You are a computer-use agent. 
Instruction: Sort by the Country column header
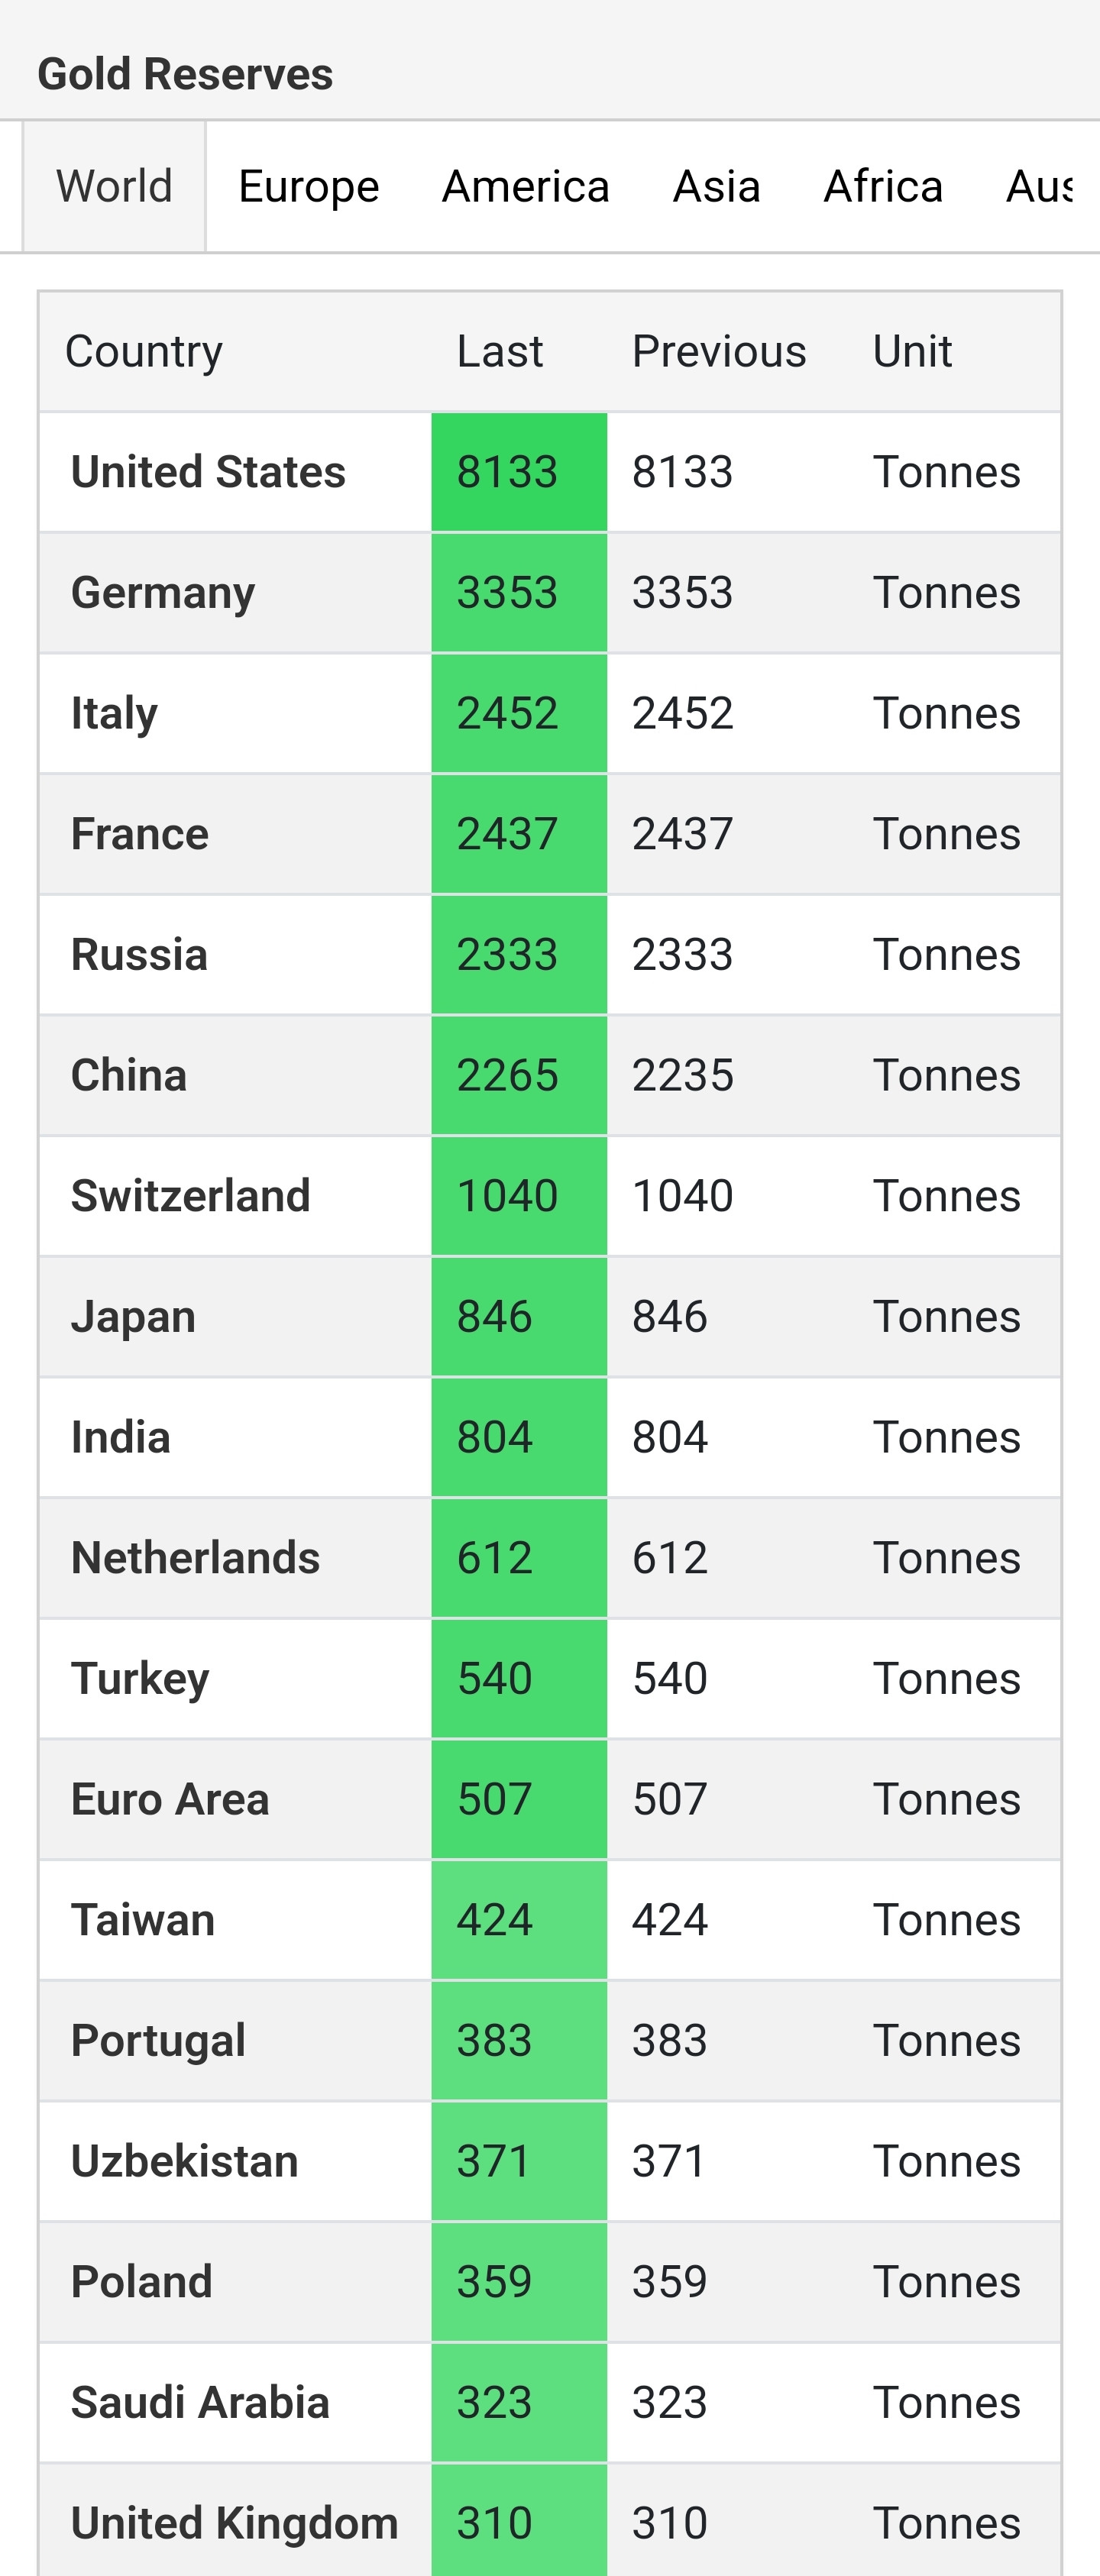tap(144, 351)
